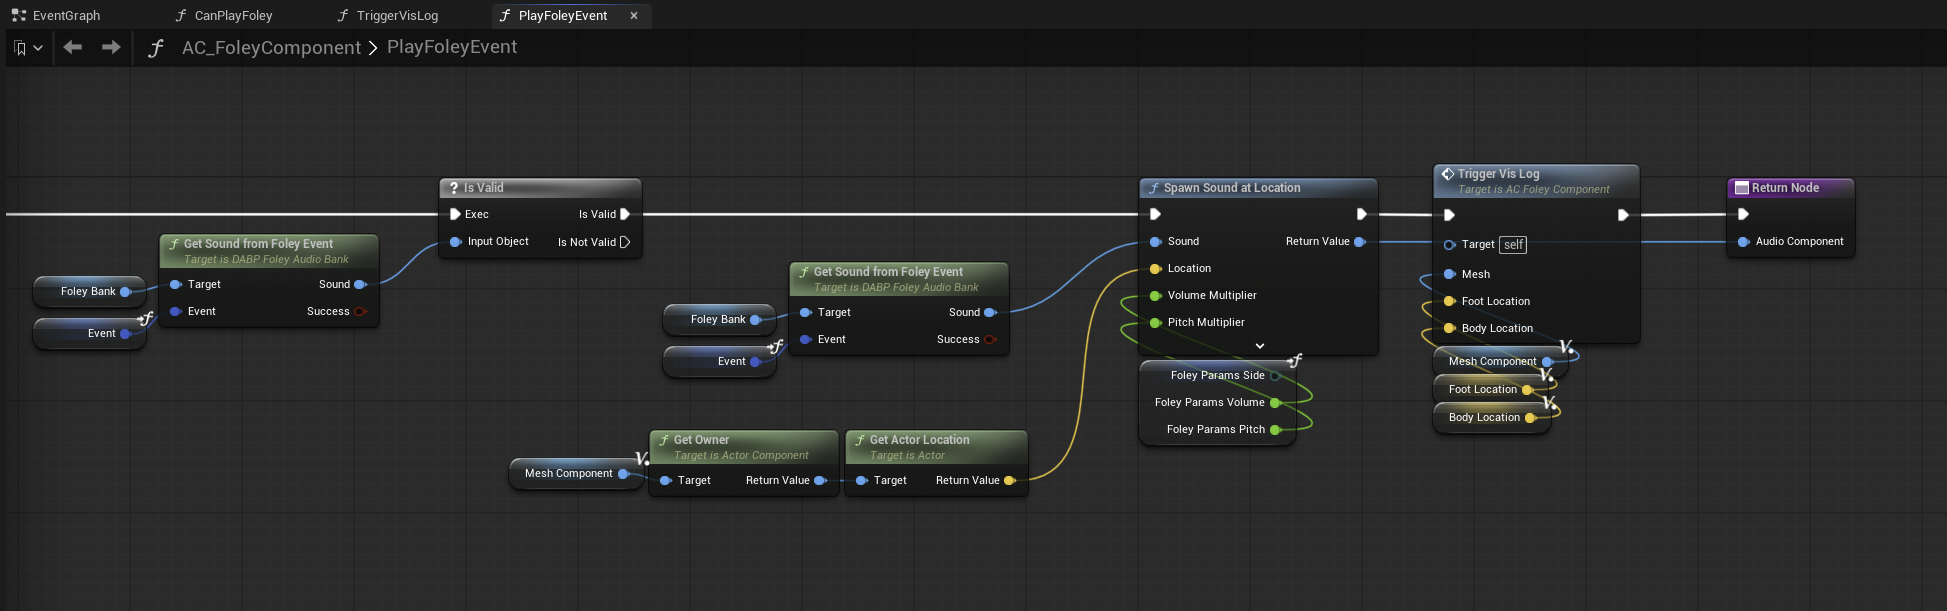Click the Is Valid node question icon
The width and height of the screenshot is (1947, 611).
[x=453, y=187]
